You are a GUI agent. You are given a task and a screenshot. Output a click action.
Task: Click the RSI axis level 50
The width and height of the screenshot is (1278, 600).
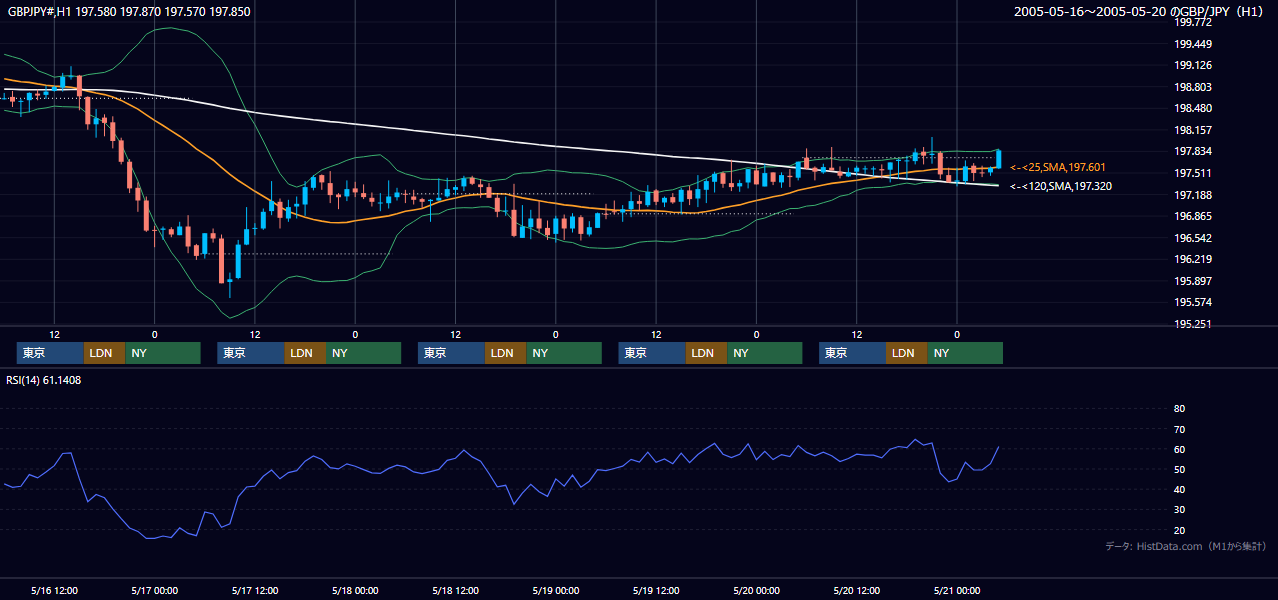(x=1179, y=469)
